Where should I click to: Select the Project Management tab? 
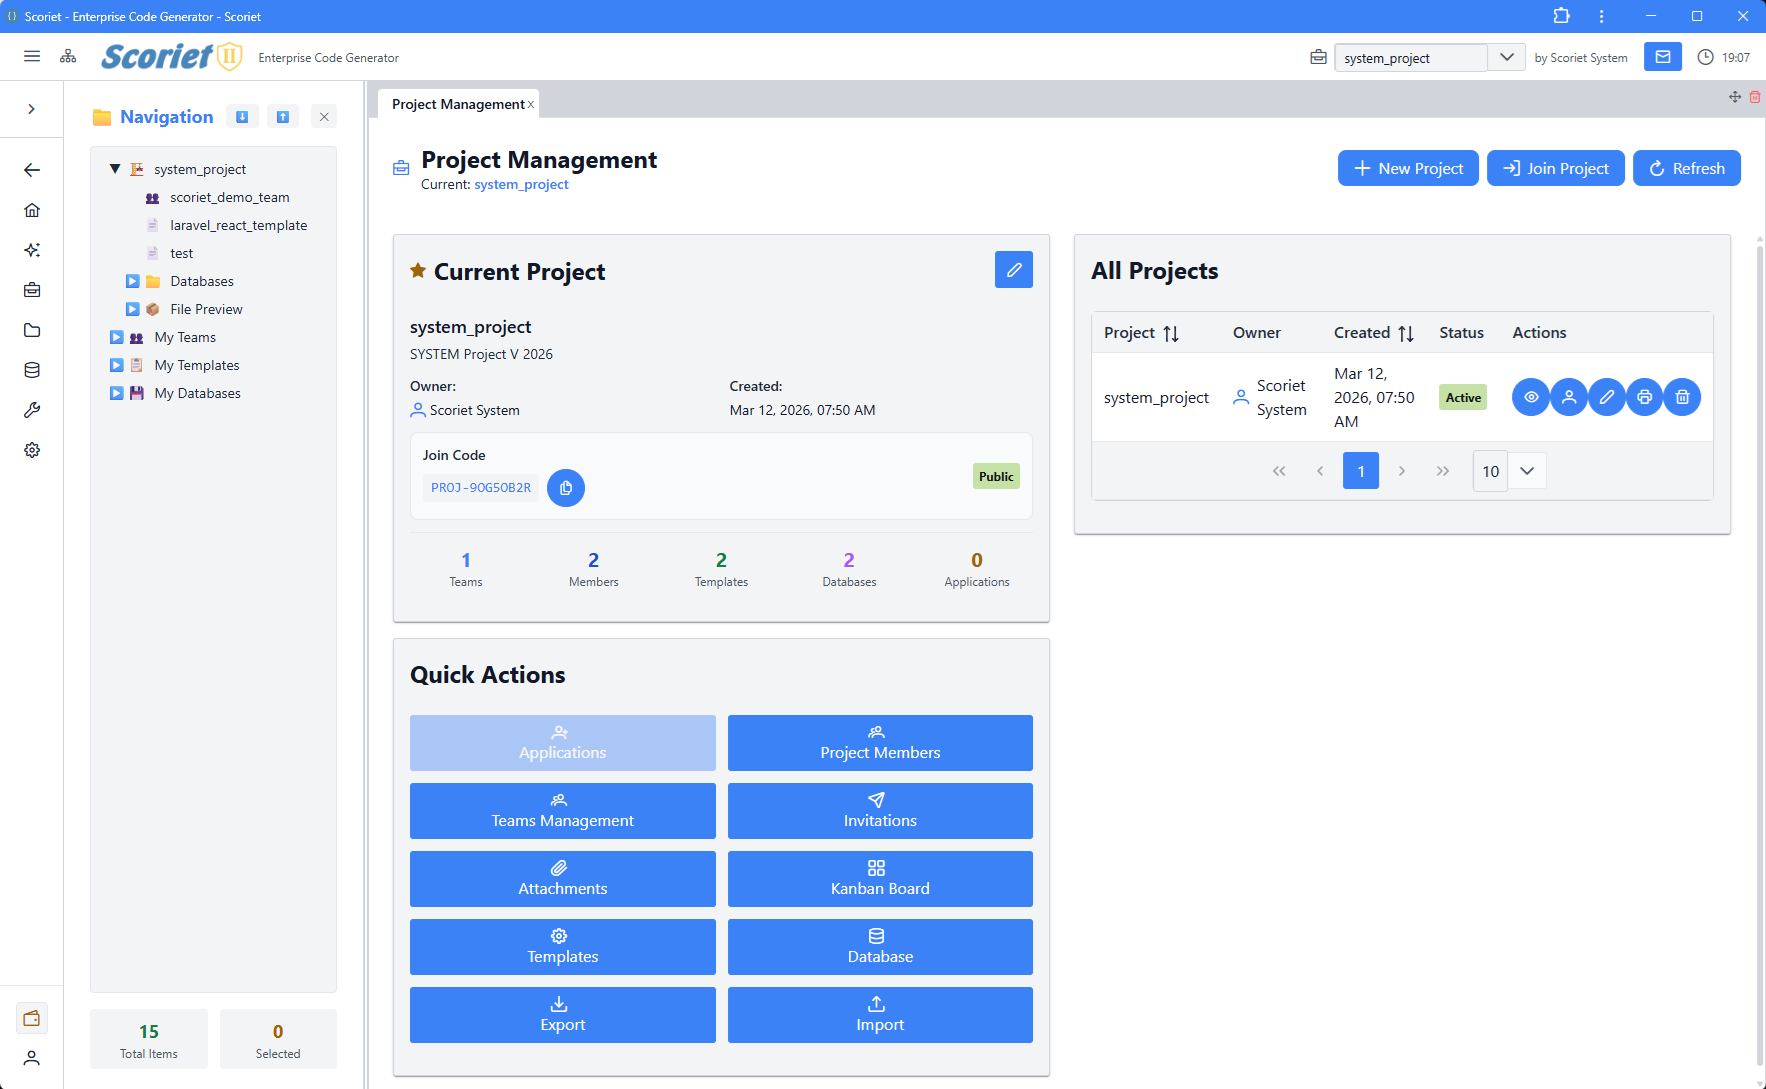pos(455,103)
